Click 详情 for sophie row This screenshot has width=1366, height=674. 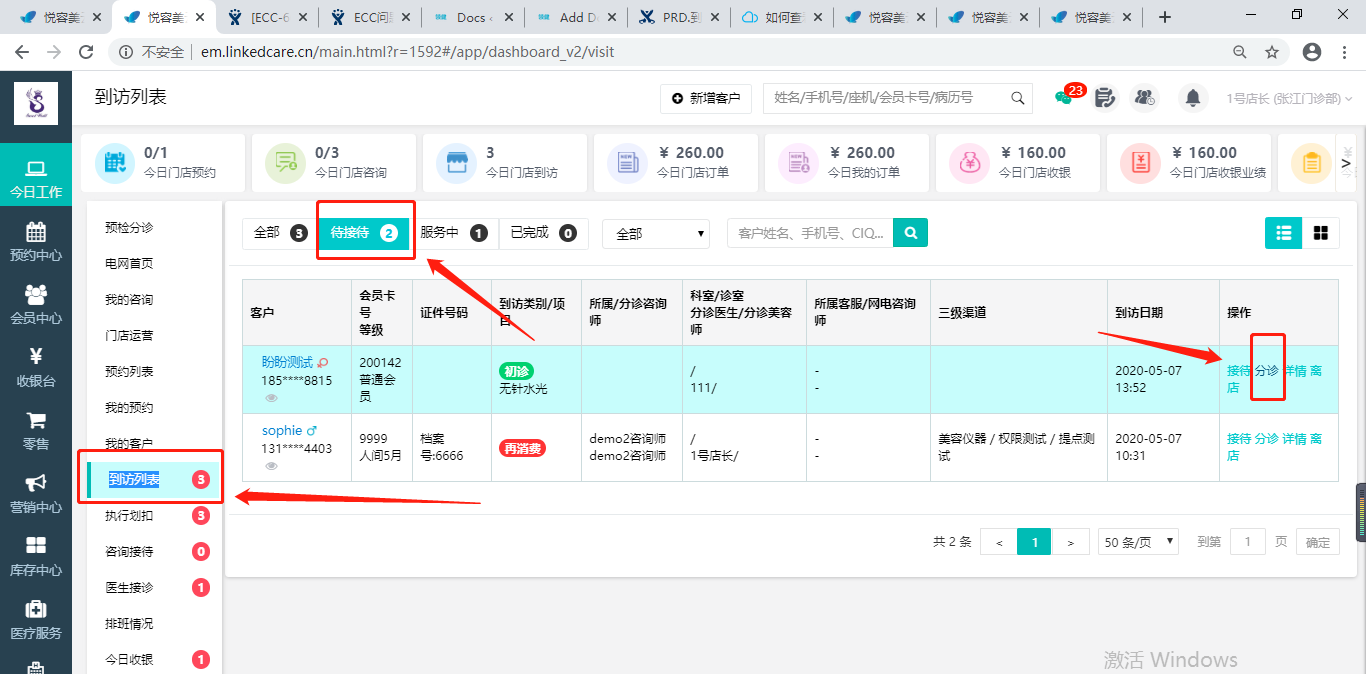coord(1295,439)
